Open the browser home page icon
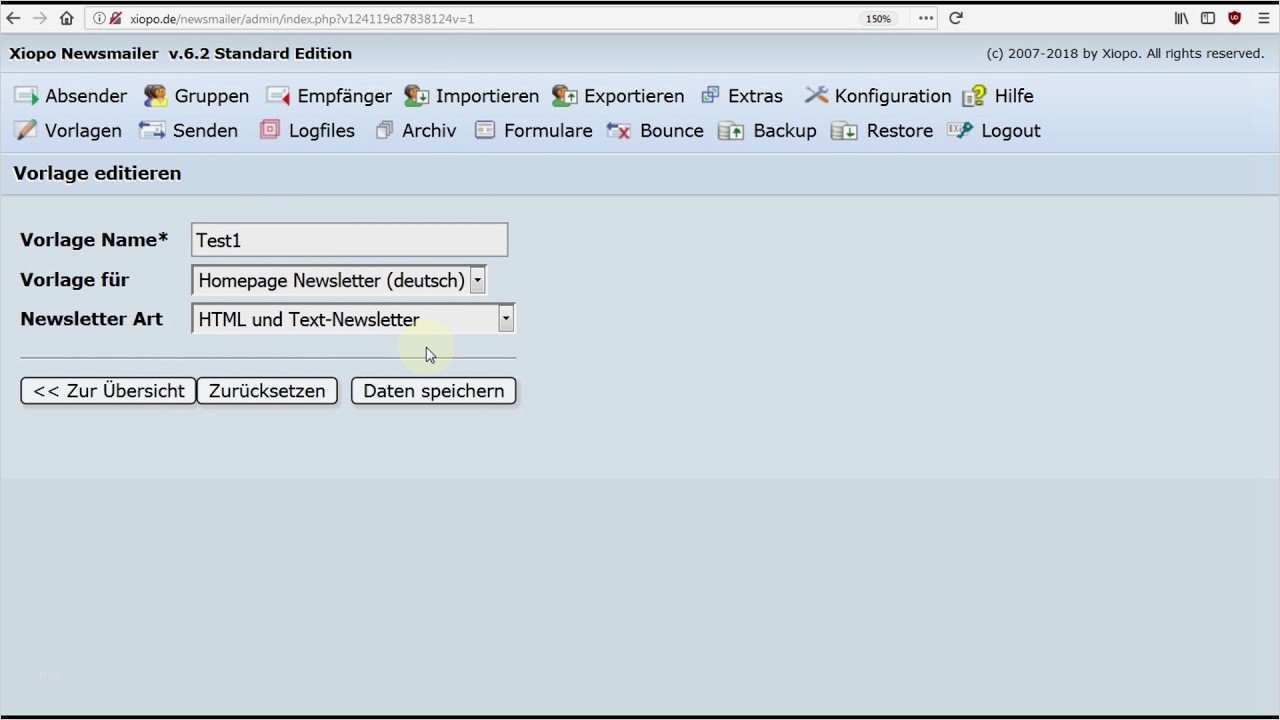Image resolution: width=1280 pixels, height=720 pixels. click(66, 18)
